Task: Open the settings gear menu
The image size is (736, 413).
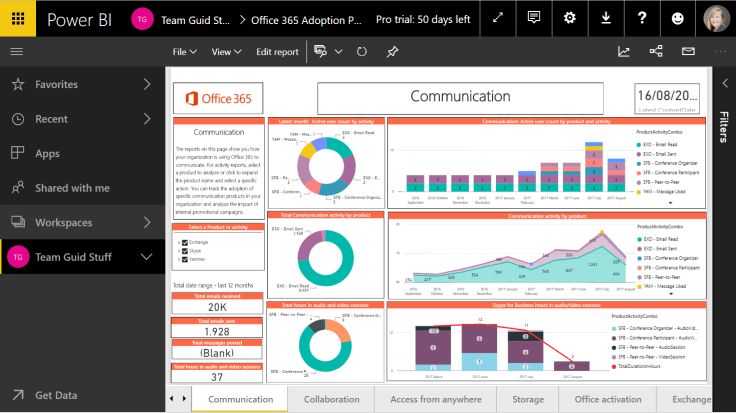Action: [570, 18]
